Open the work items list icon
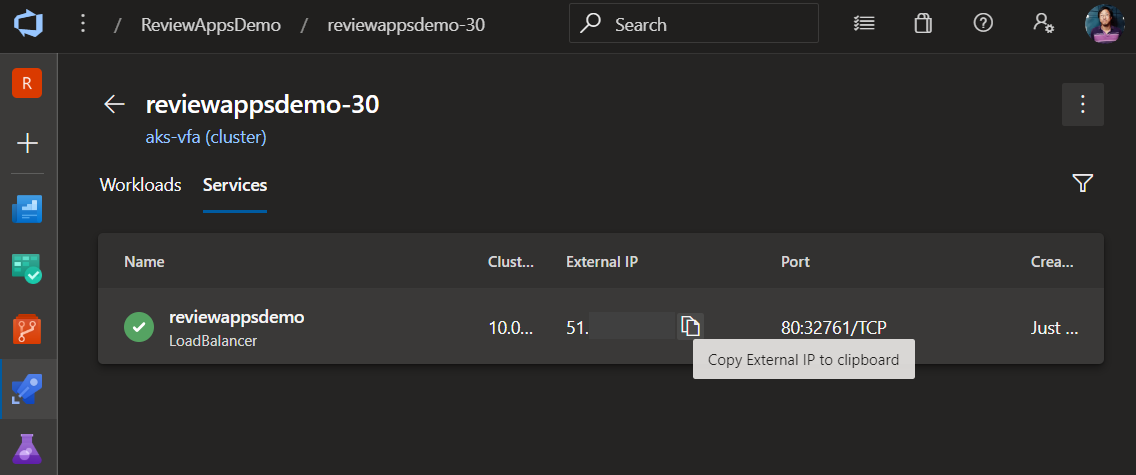This screenshot has height=475, width=1136. click(864, 23)
